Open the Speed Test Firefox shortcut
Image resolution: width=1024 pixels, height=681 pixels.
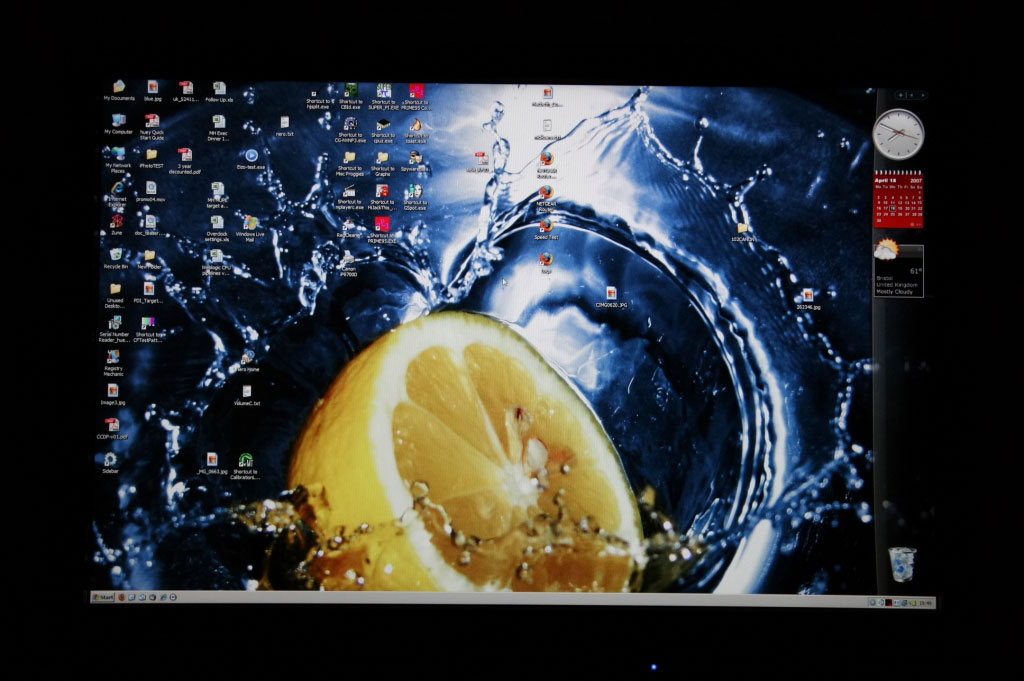click(546, 226)
